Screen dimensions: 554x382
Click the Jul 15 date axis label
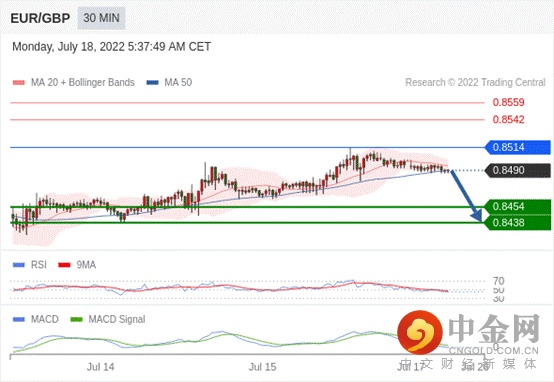click(263, 367)
